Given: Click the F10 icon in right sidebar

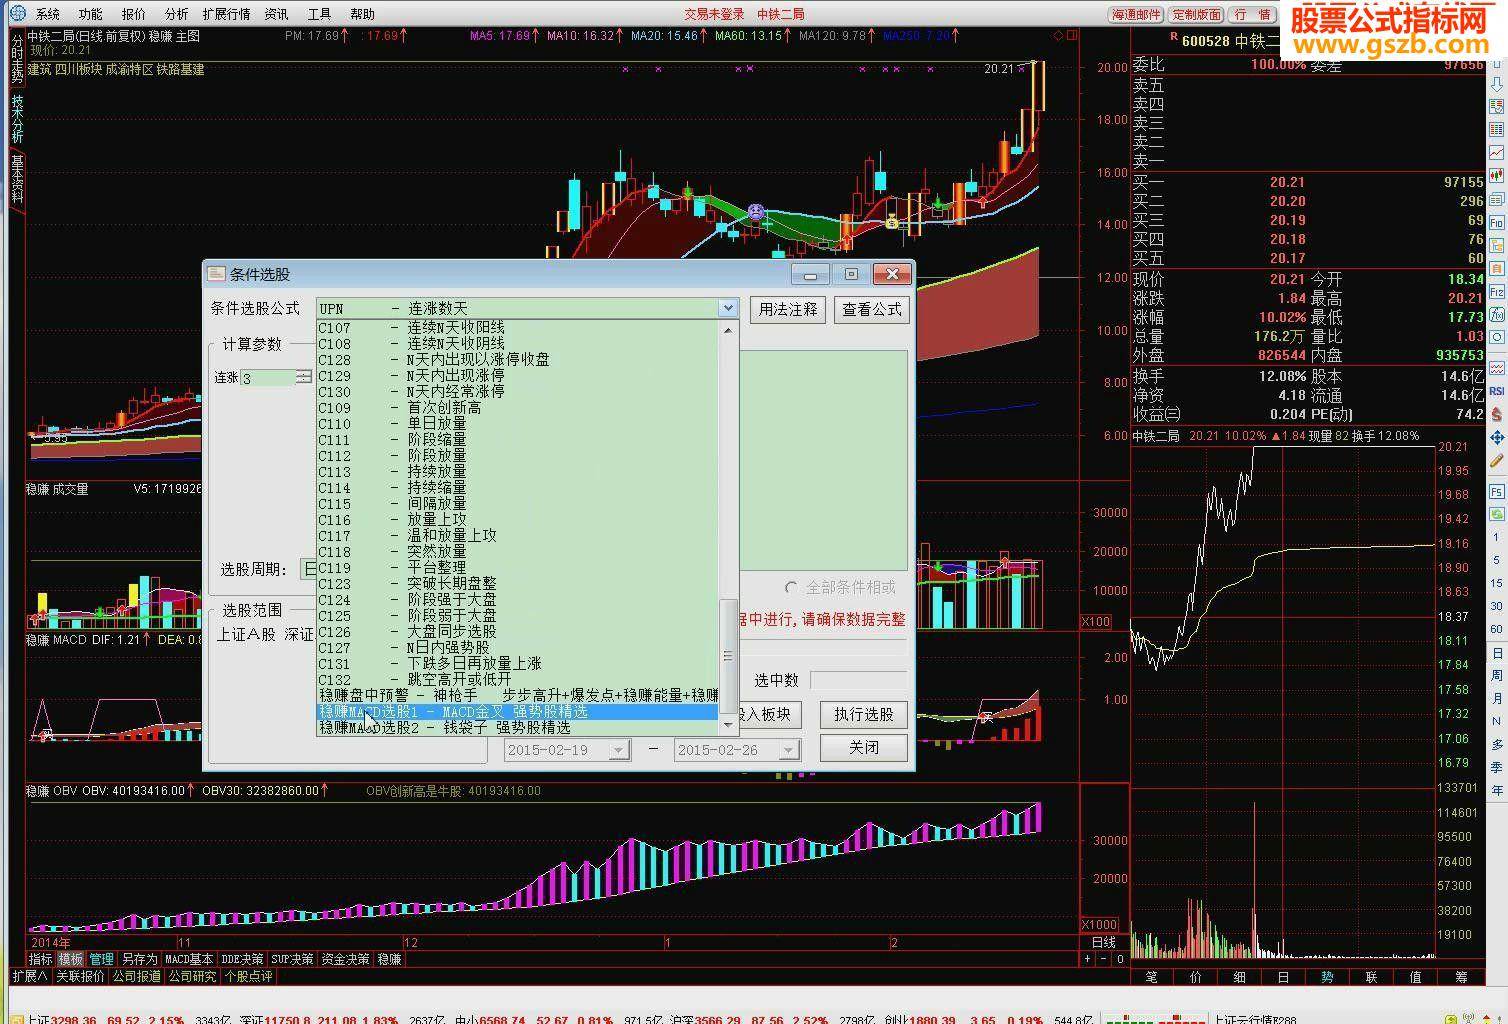Looking at the screenshot, I should [1497, 223].
